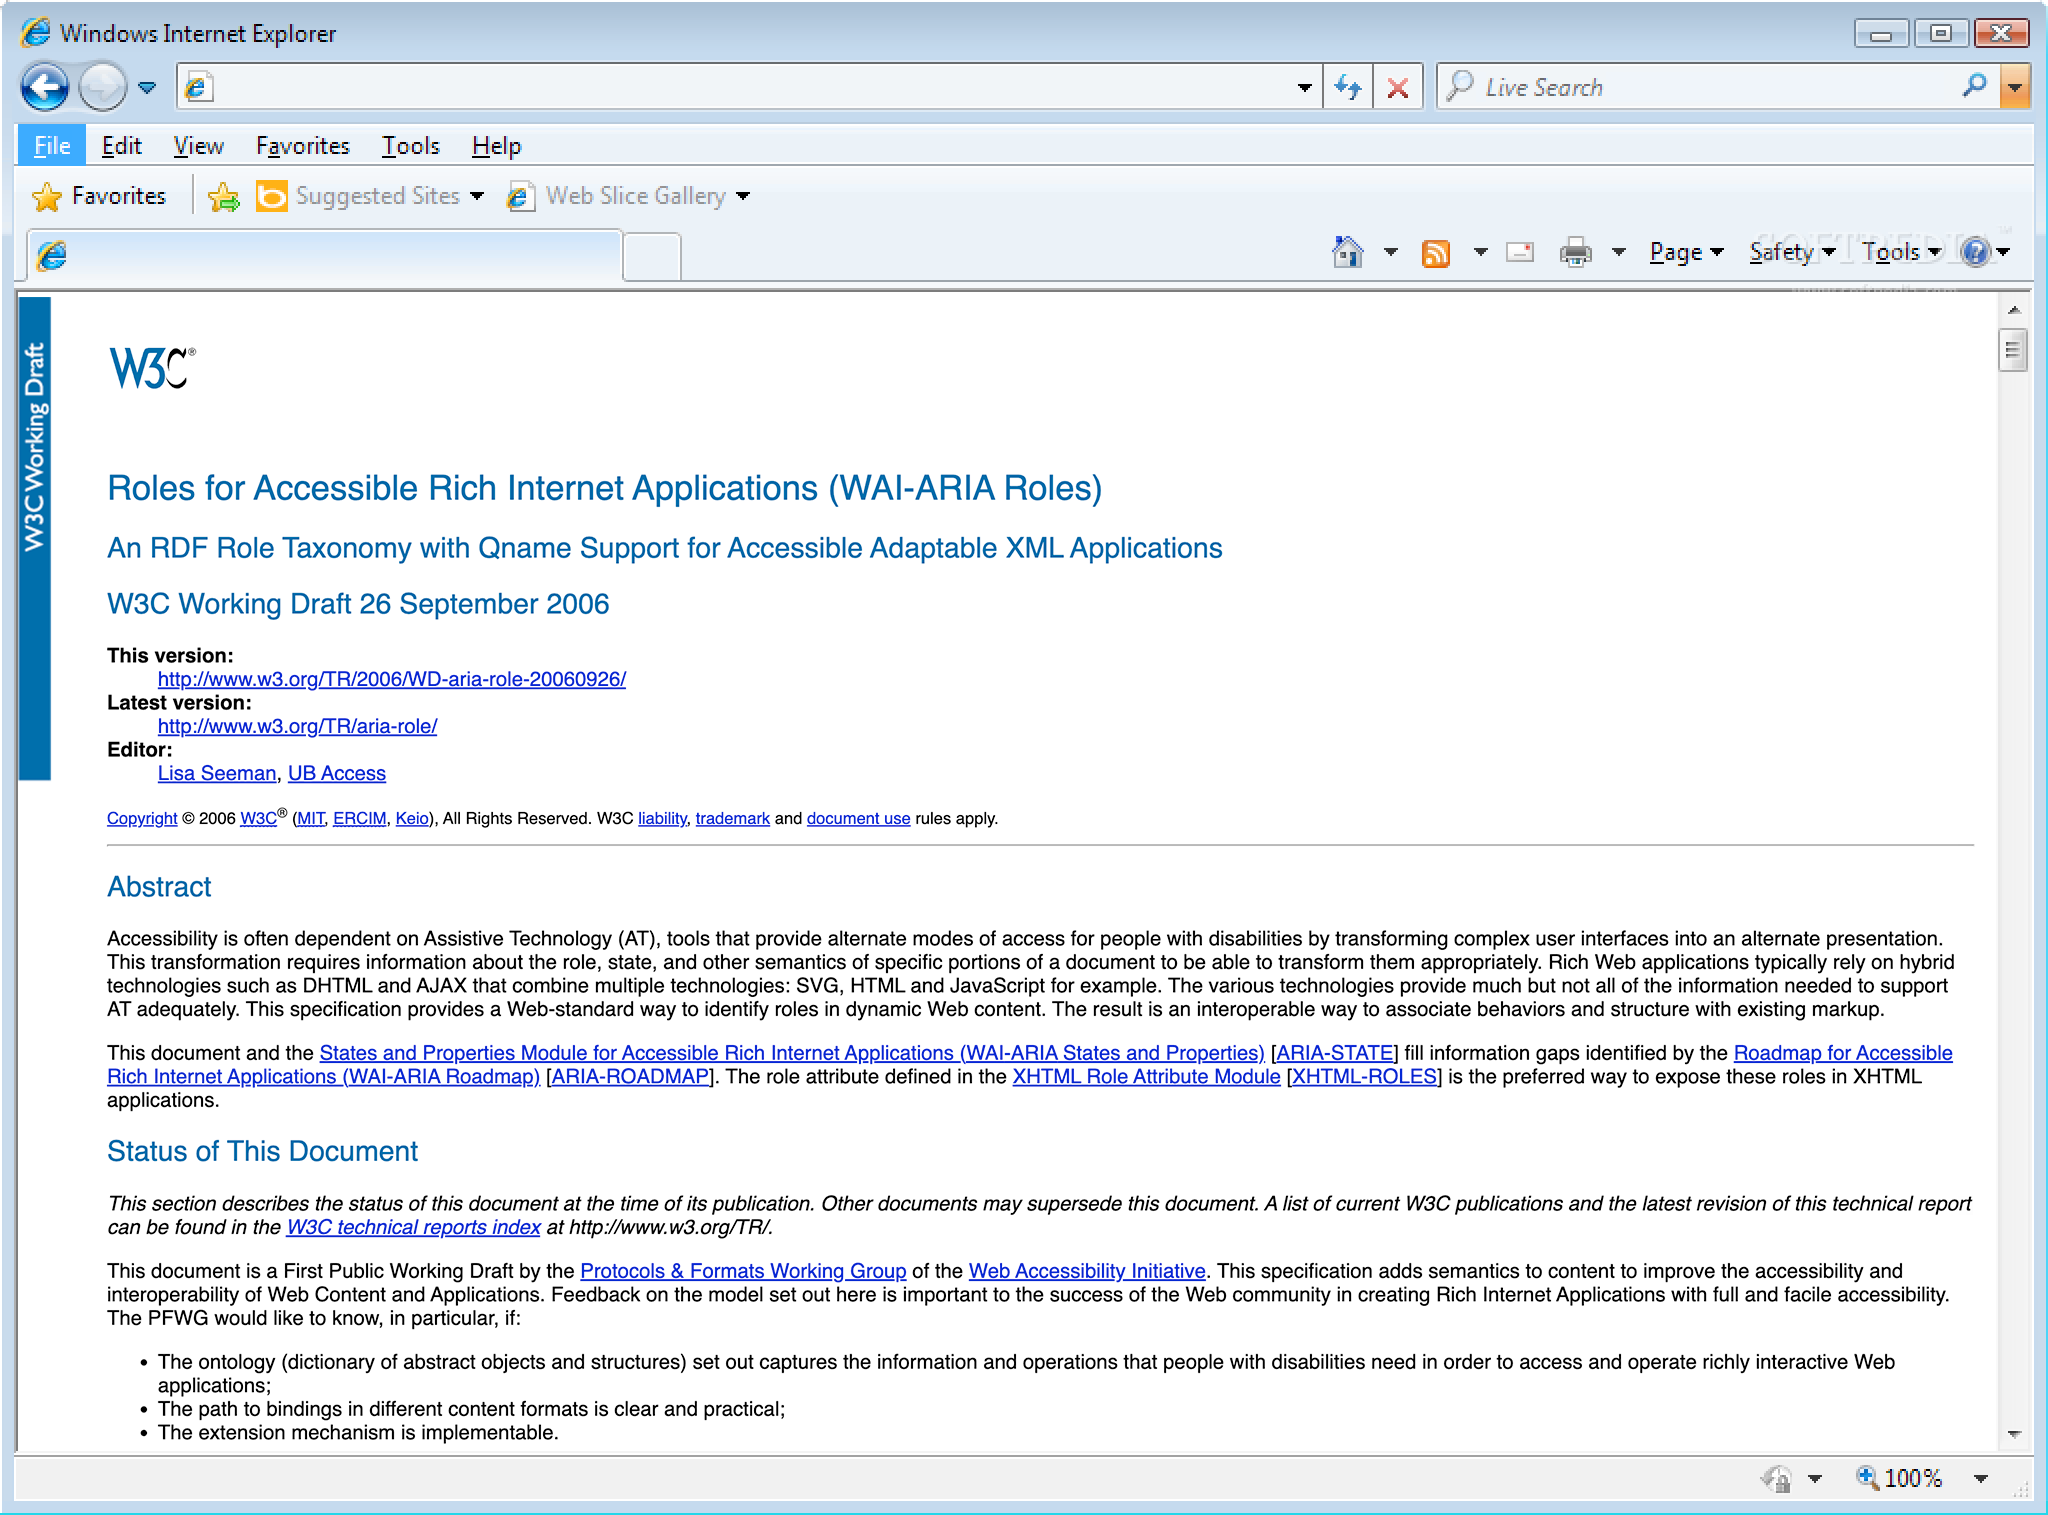Open the Favorites menu
This screenshot has height=1515, width=2048.
[x=303, y=146]
